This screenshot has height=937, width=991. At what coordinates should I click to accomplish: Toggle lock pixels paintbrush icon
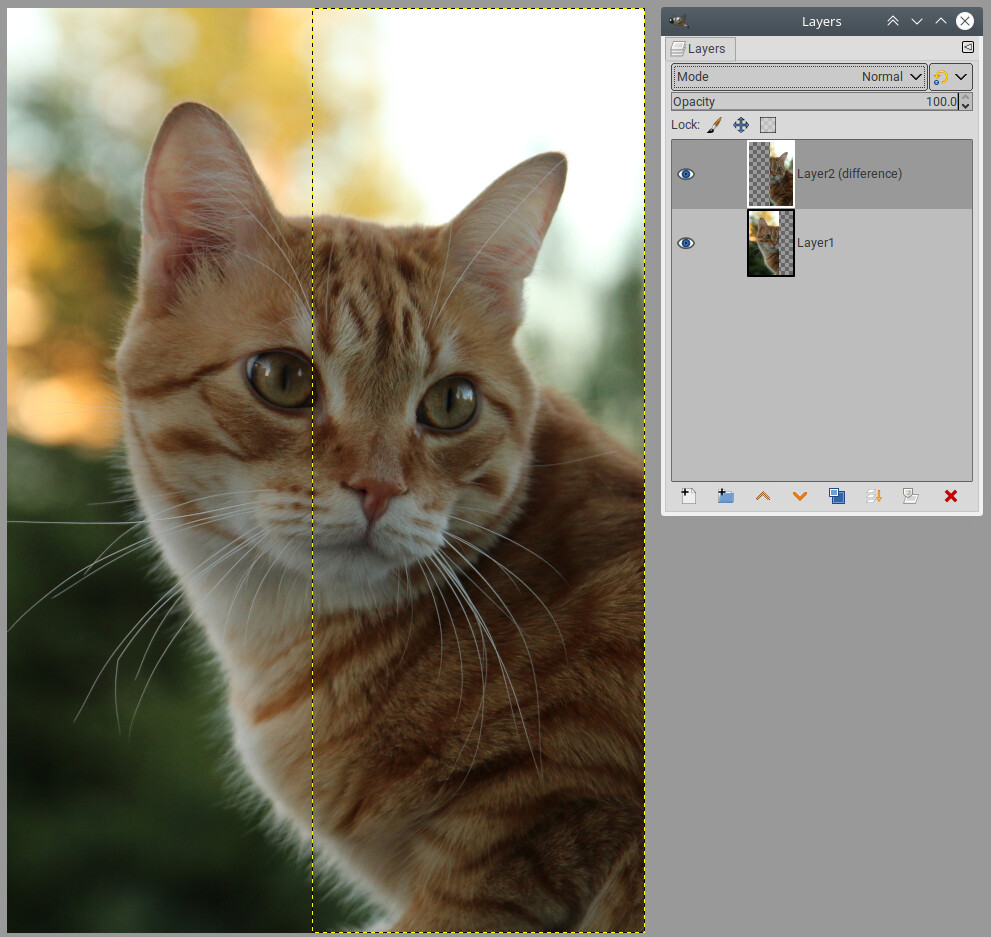[x=714, y=125]
